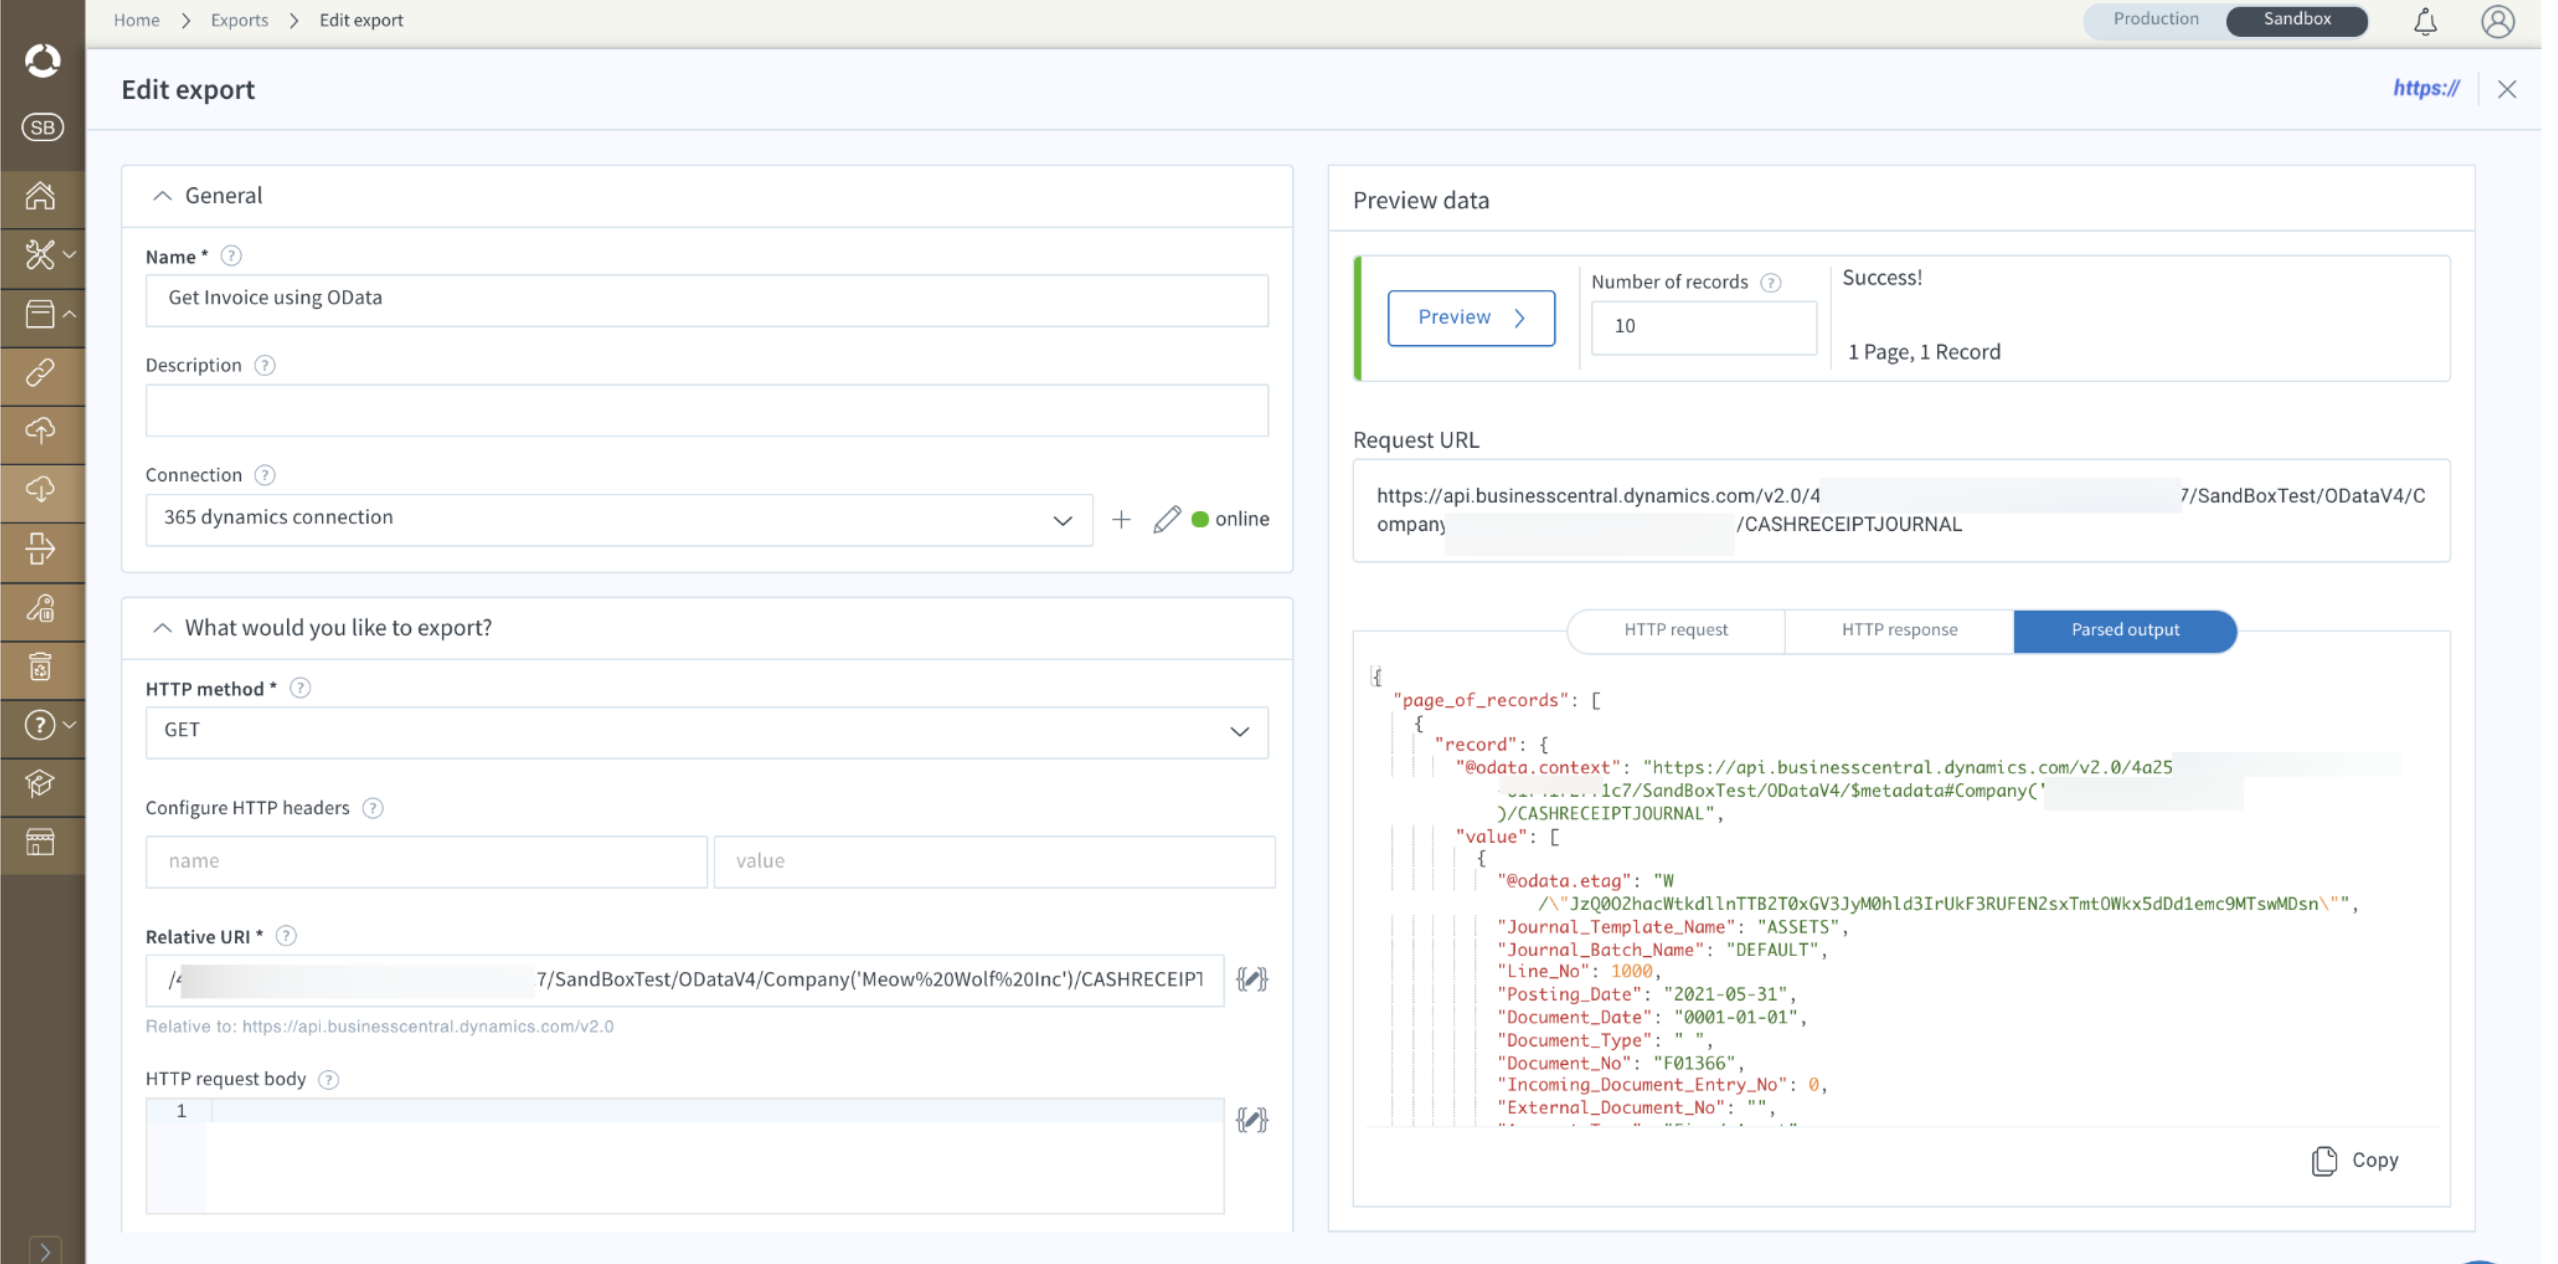Click the "page_of_records" JSON line
The image size is (2558, 1264).
coord(1496,700)
